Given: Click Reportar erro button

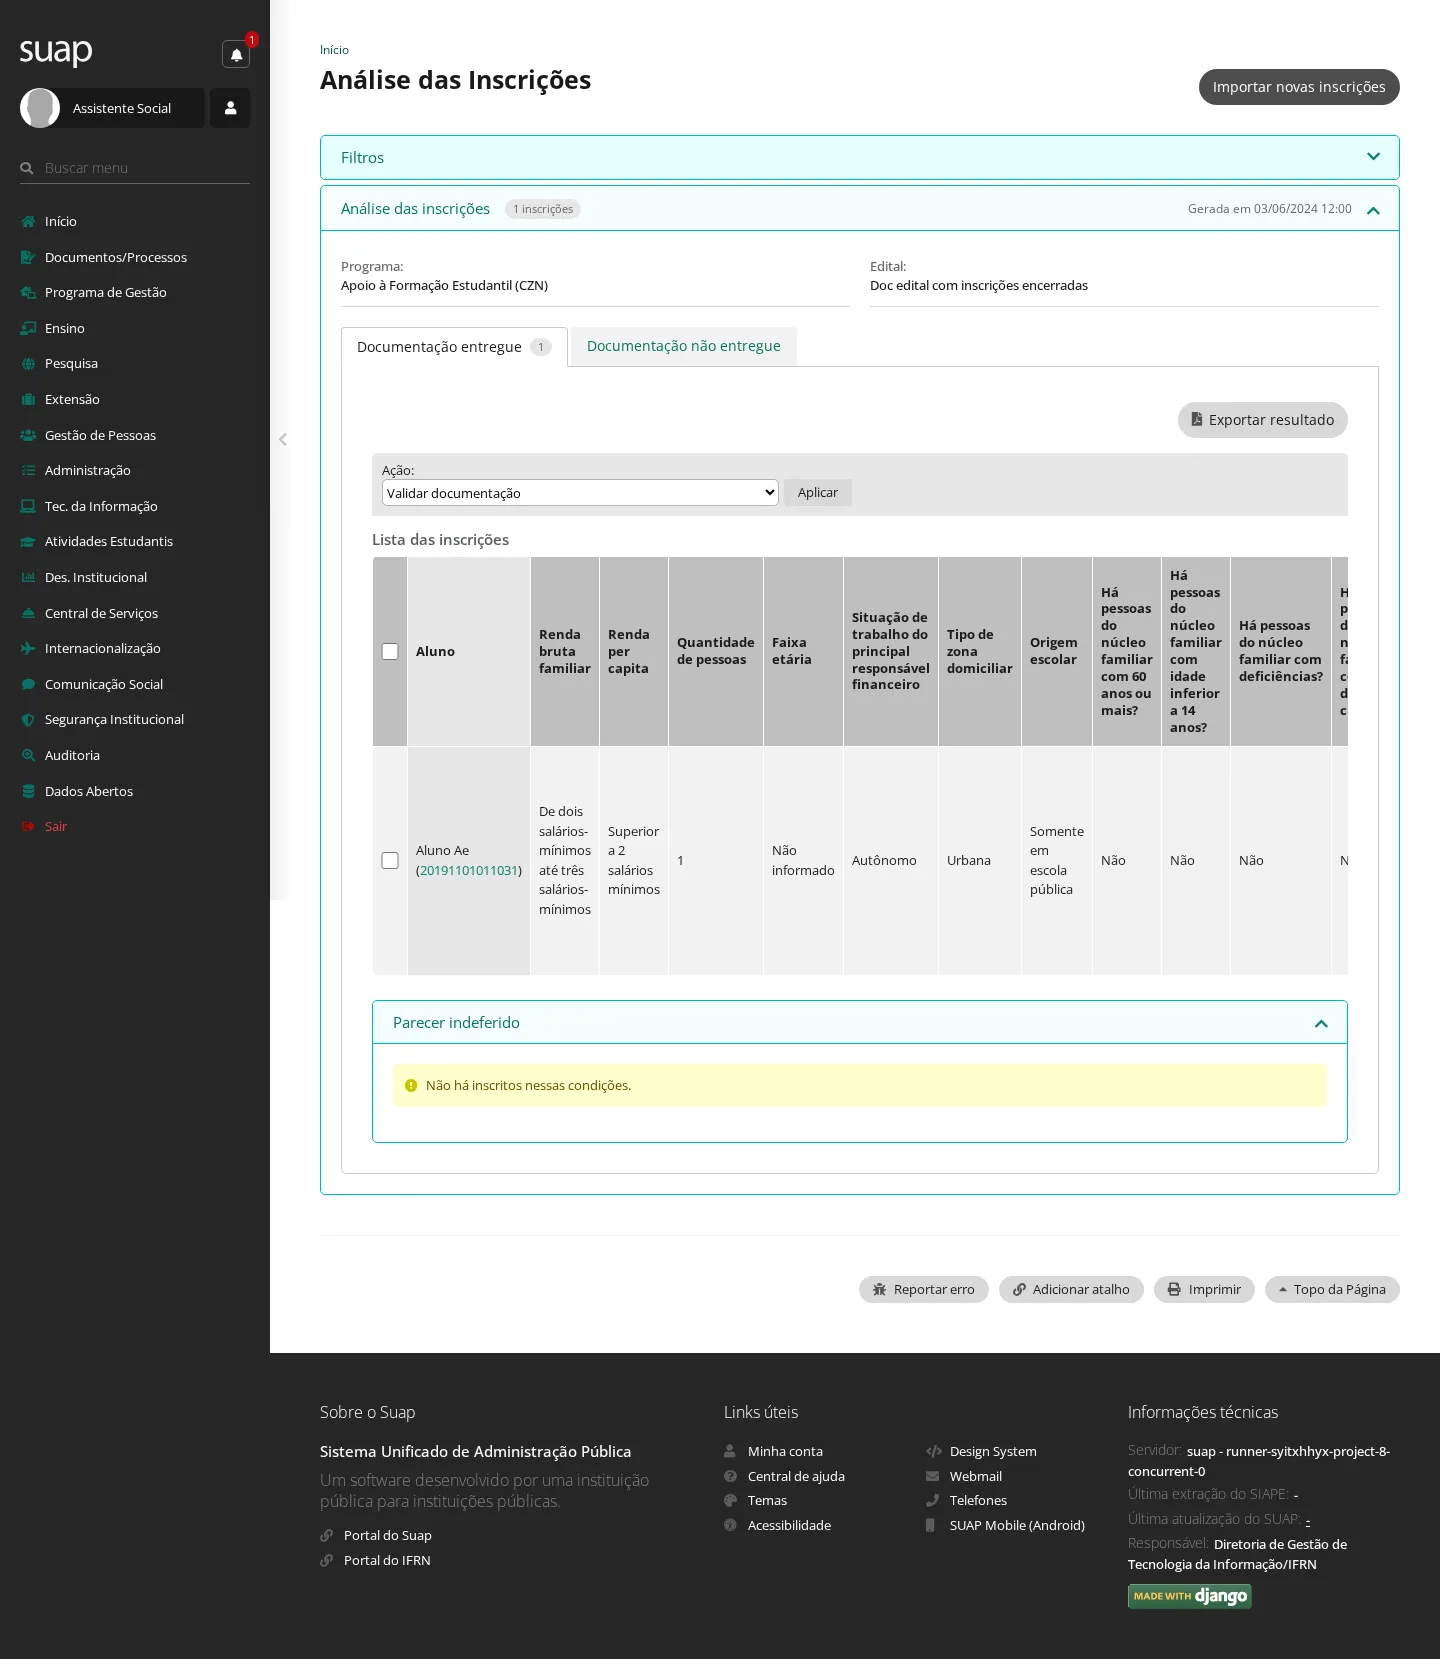Looking at the screenshot, I should tap(924, 1289).
